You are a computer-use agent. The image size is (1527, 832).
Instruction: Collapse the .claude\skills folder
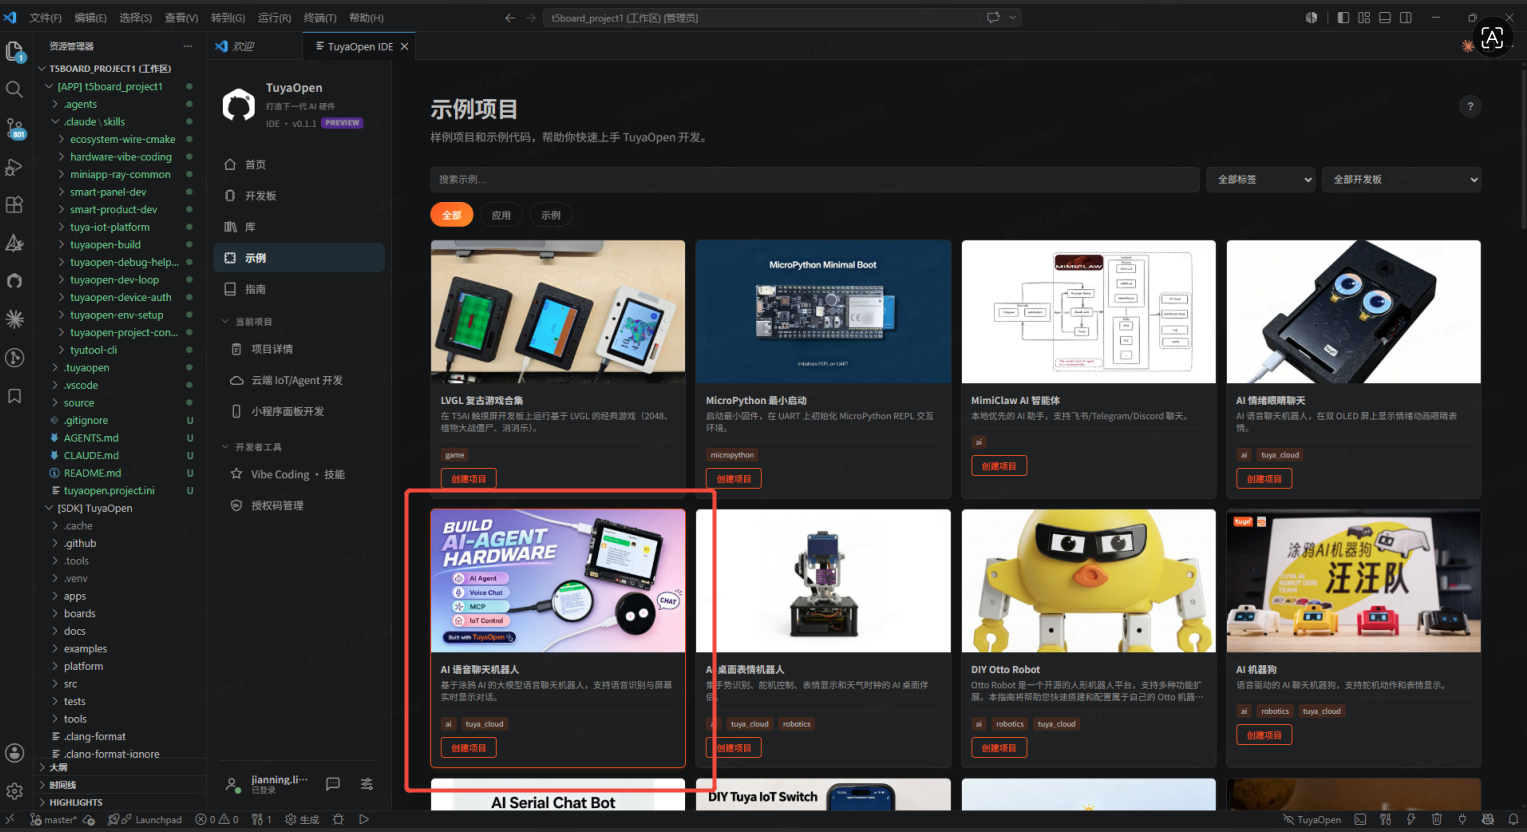[94, 121]
